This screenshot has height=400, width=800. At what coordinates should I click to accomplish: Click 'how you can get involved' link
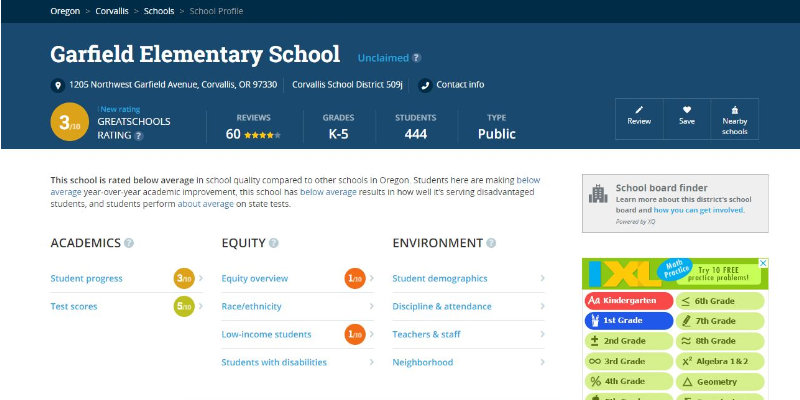click(x=698, y=210)
